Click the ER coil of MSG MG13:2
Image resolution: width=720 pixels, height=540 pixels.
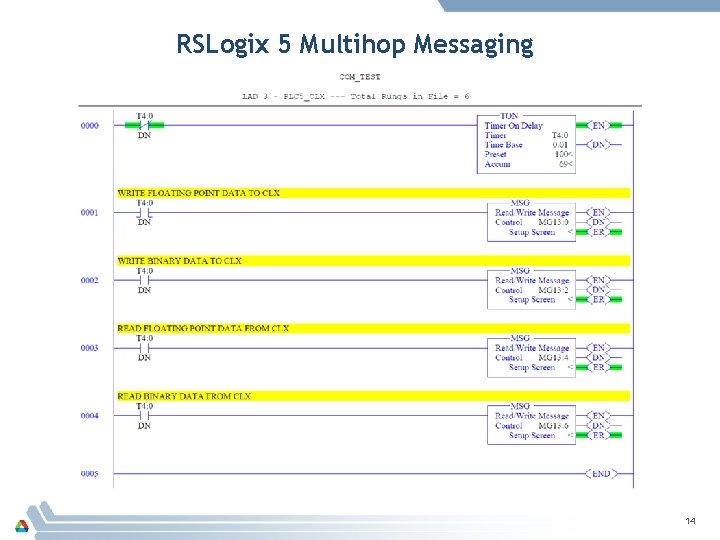click(x=599, y=299)
